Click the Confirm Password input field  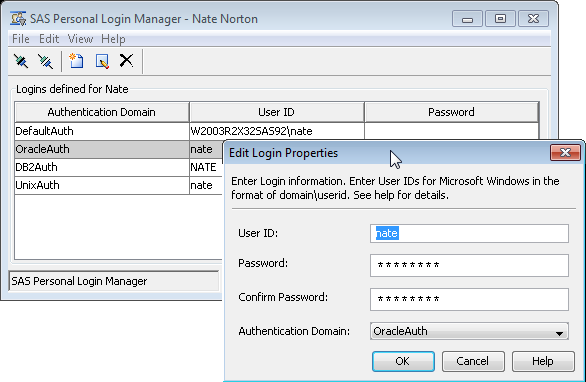click(x=469, y=299)
